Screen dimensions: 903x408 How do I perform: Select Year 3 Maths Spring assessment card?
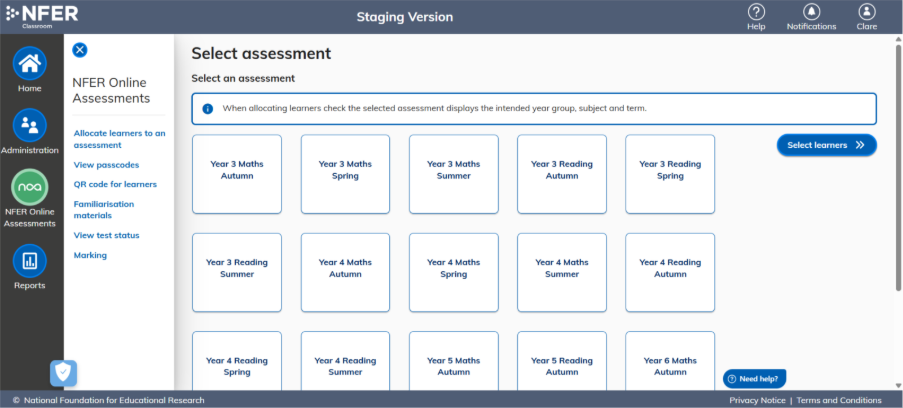click(x=345, y=174)
